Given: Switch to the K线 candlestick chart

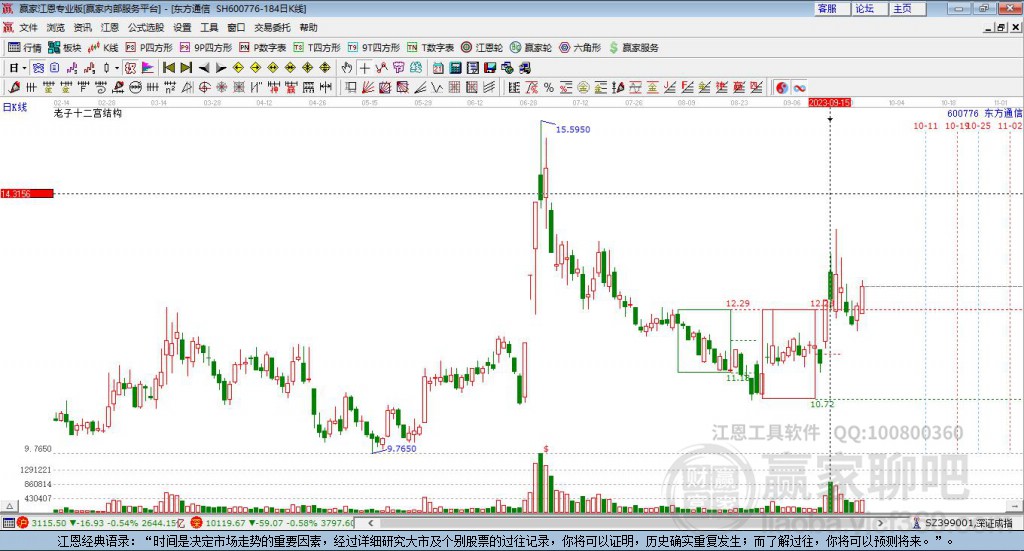Looking at the screenshot, I should tap(103, 48).
